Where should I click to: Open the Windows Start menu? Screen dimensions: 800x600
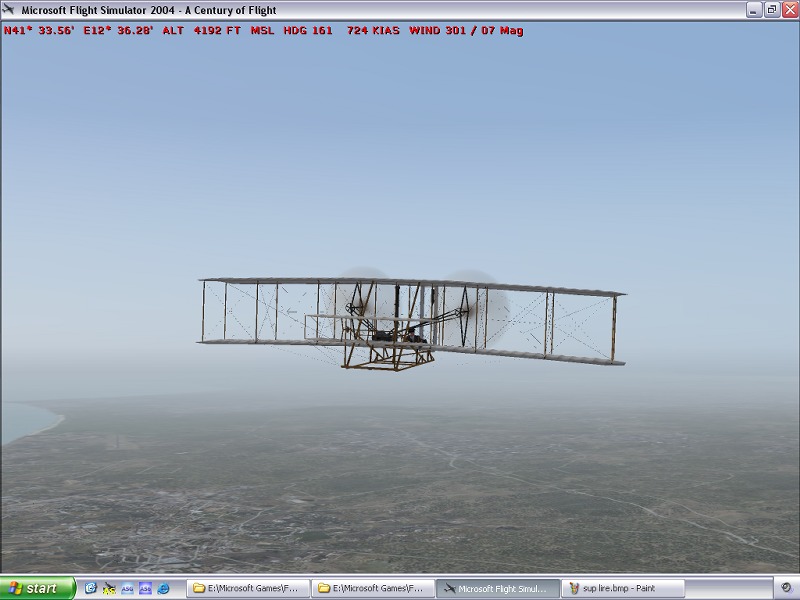pos(38,588)
